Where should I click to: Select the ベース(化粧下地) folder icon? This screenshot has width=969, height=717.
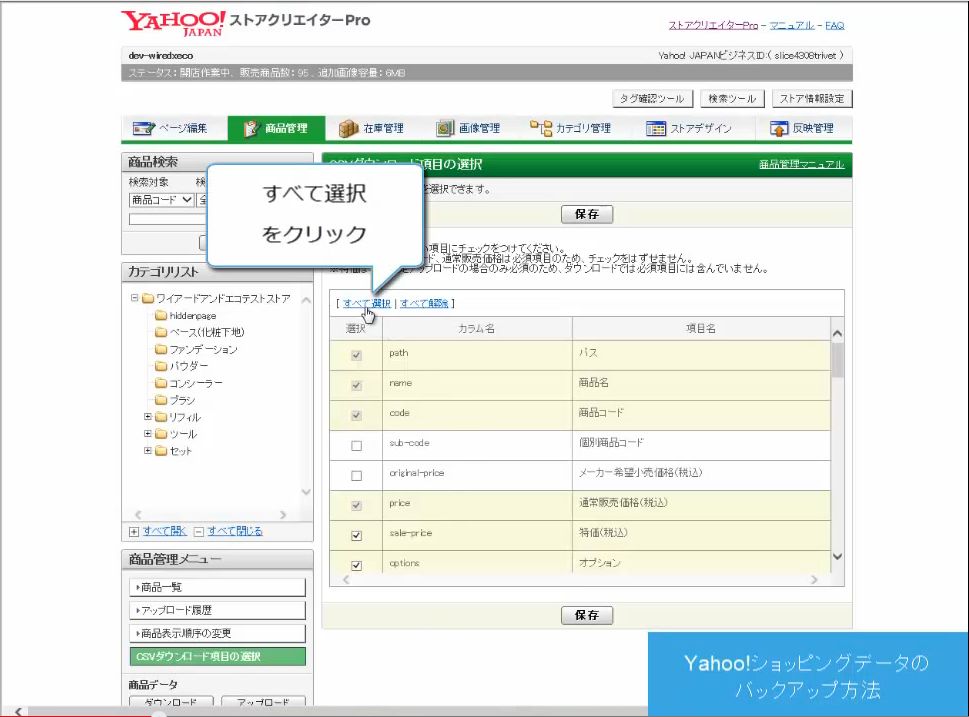161,332
